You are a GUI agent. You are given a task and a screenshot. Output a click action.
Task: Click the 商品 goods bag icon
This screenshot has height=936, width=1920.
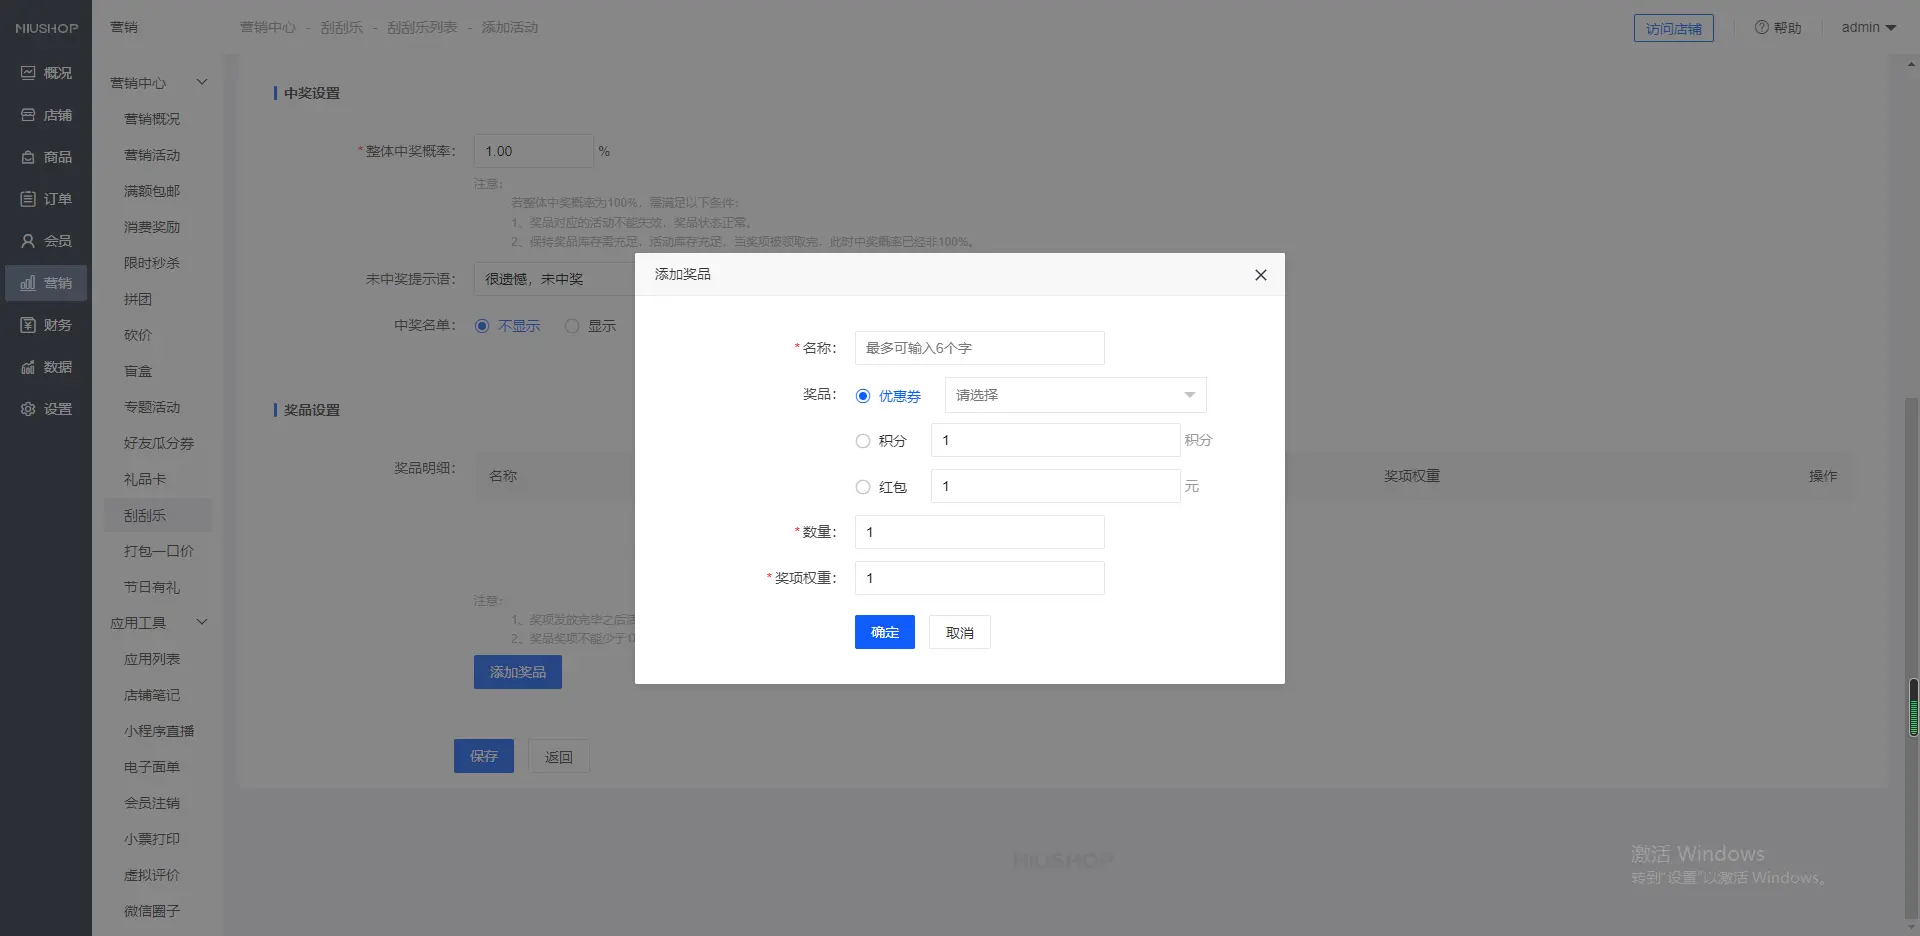28,157
